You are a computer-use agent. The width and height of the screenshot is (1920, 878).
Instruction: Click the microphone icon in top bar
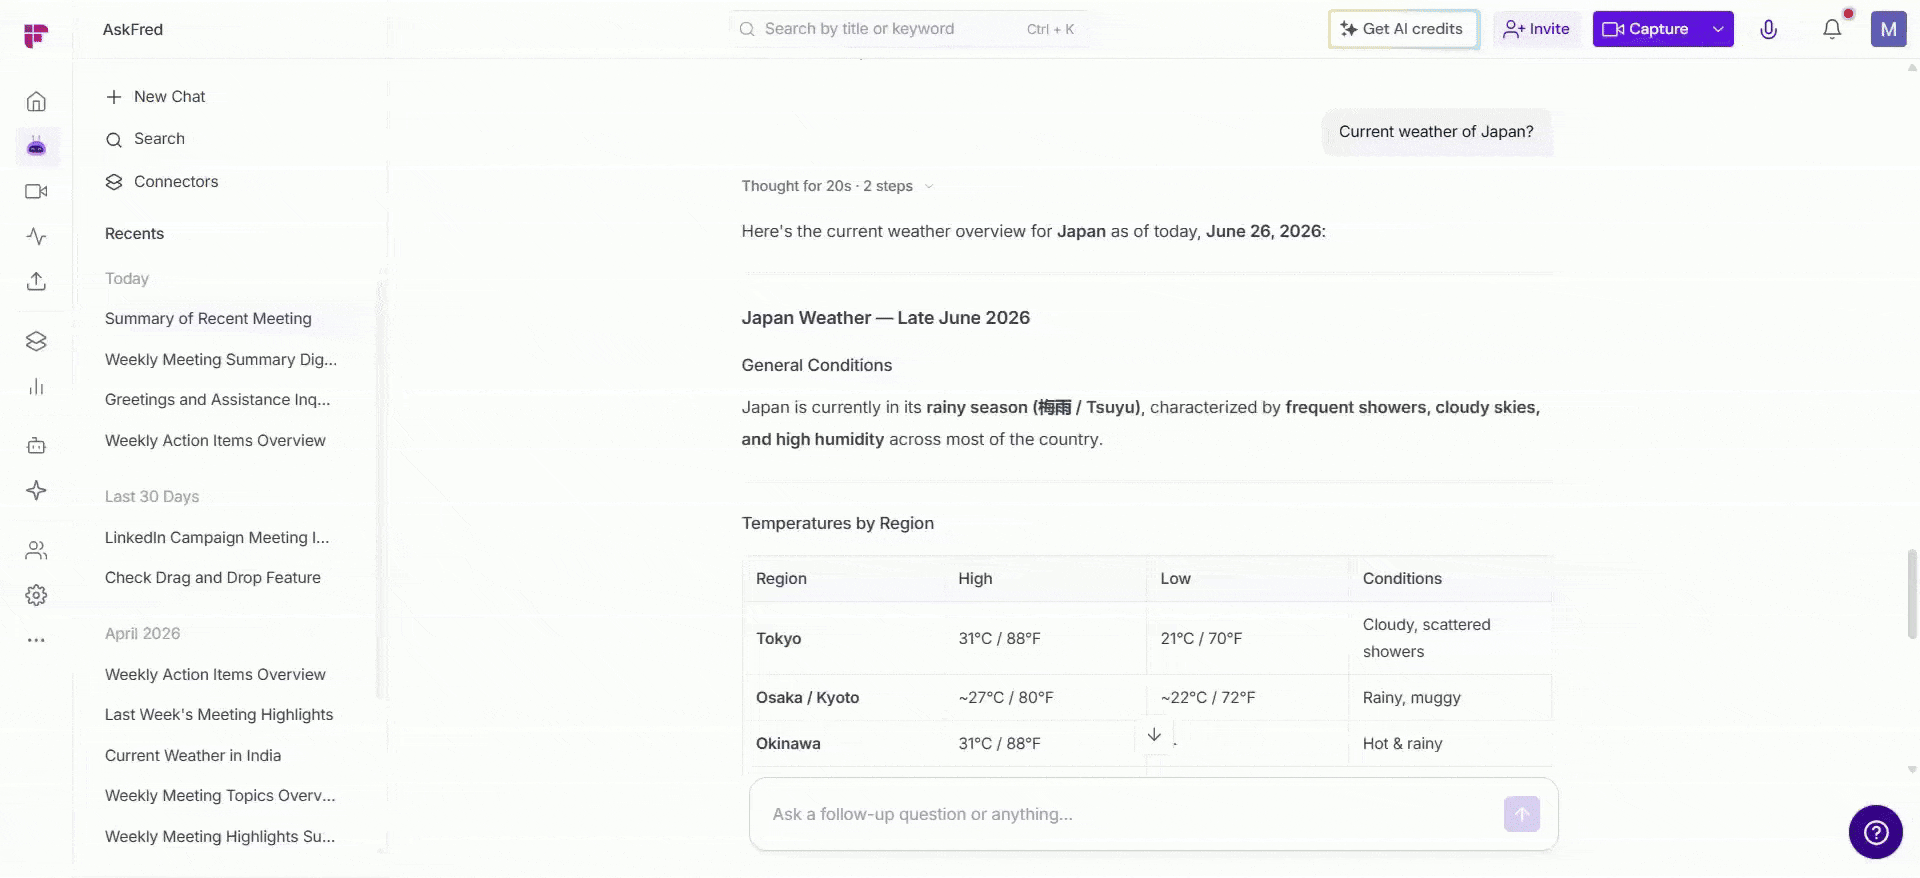[x=1768, y=29]
